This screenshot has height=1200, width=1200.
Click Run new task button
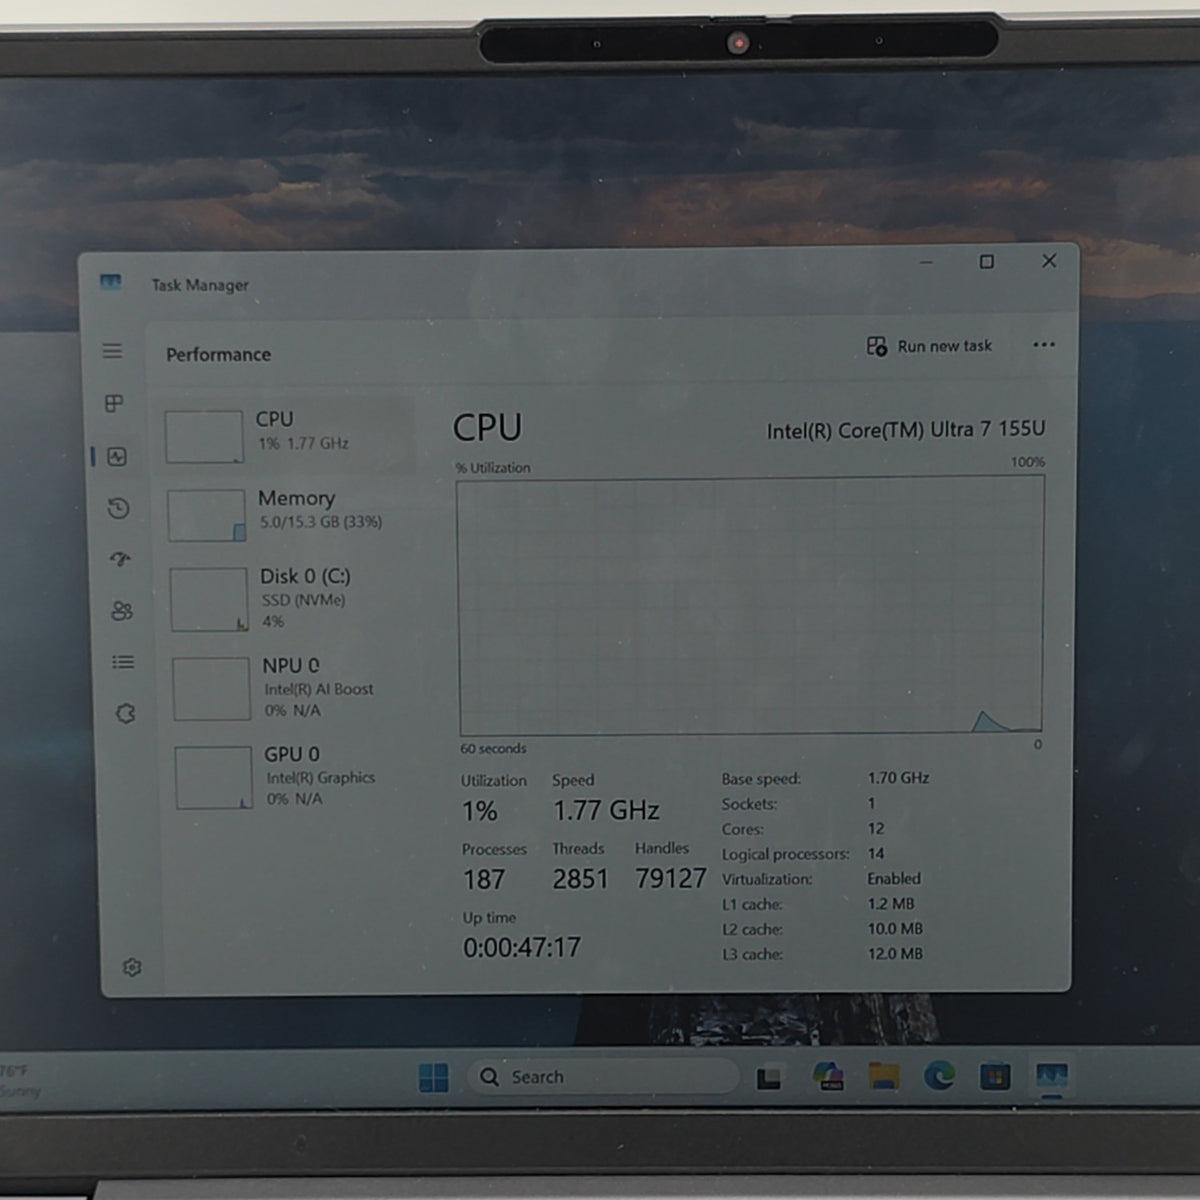pos(929,346)
